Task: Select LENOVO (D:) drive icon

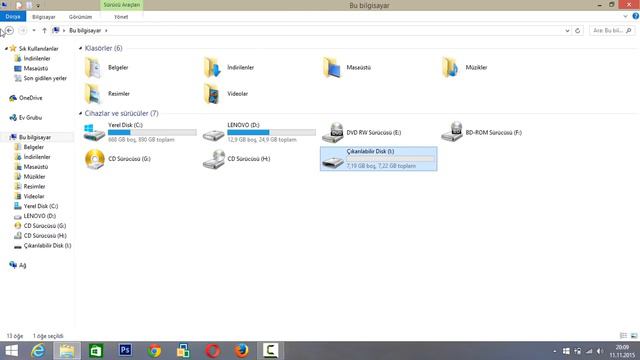Action: [213, 134]
